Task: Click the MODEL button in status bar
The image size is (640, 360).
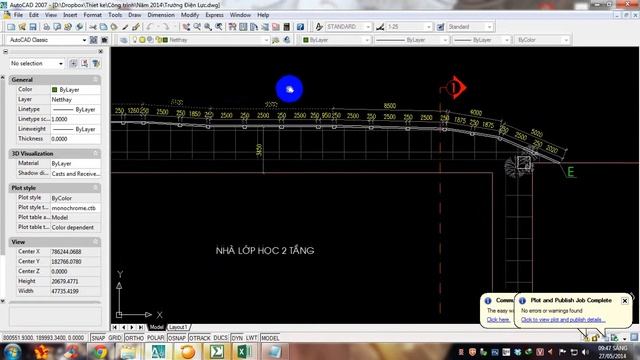Action: coord(270,338)
